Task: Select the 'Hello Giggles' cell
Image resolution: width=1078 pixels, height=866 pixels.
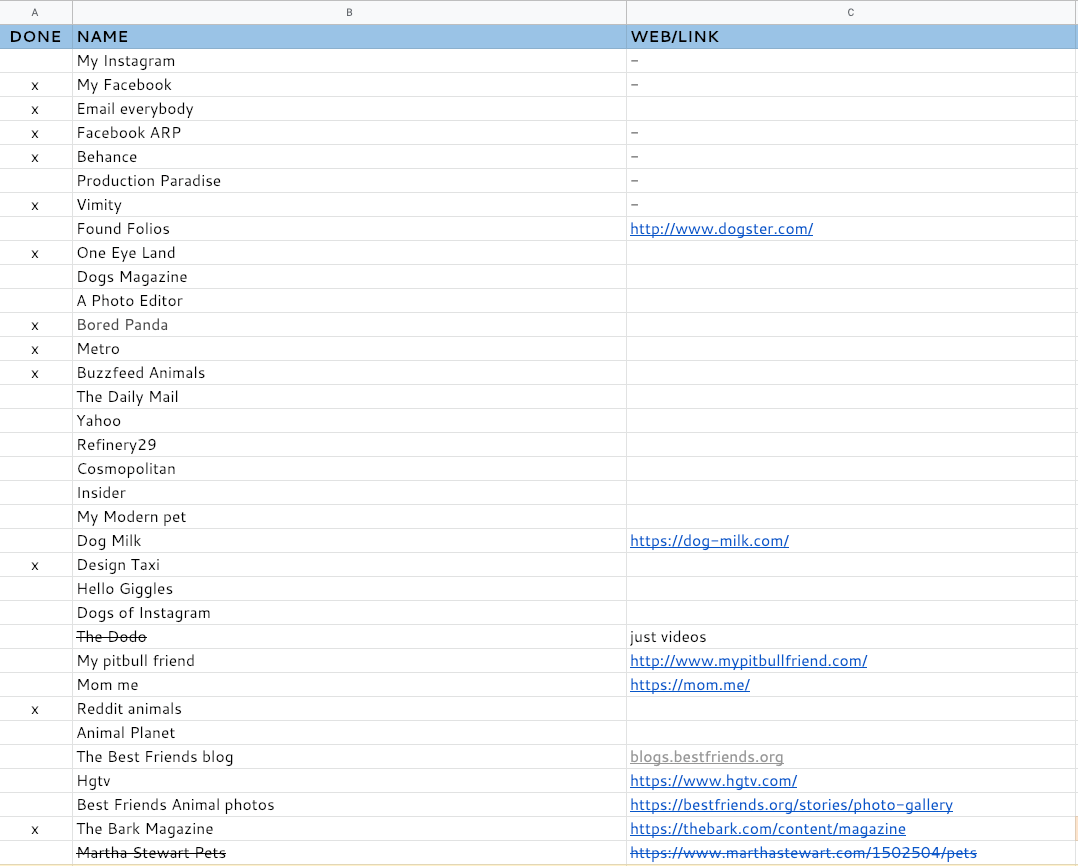Action: [x=349, y=589]
